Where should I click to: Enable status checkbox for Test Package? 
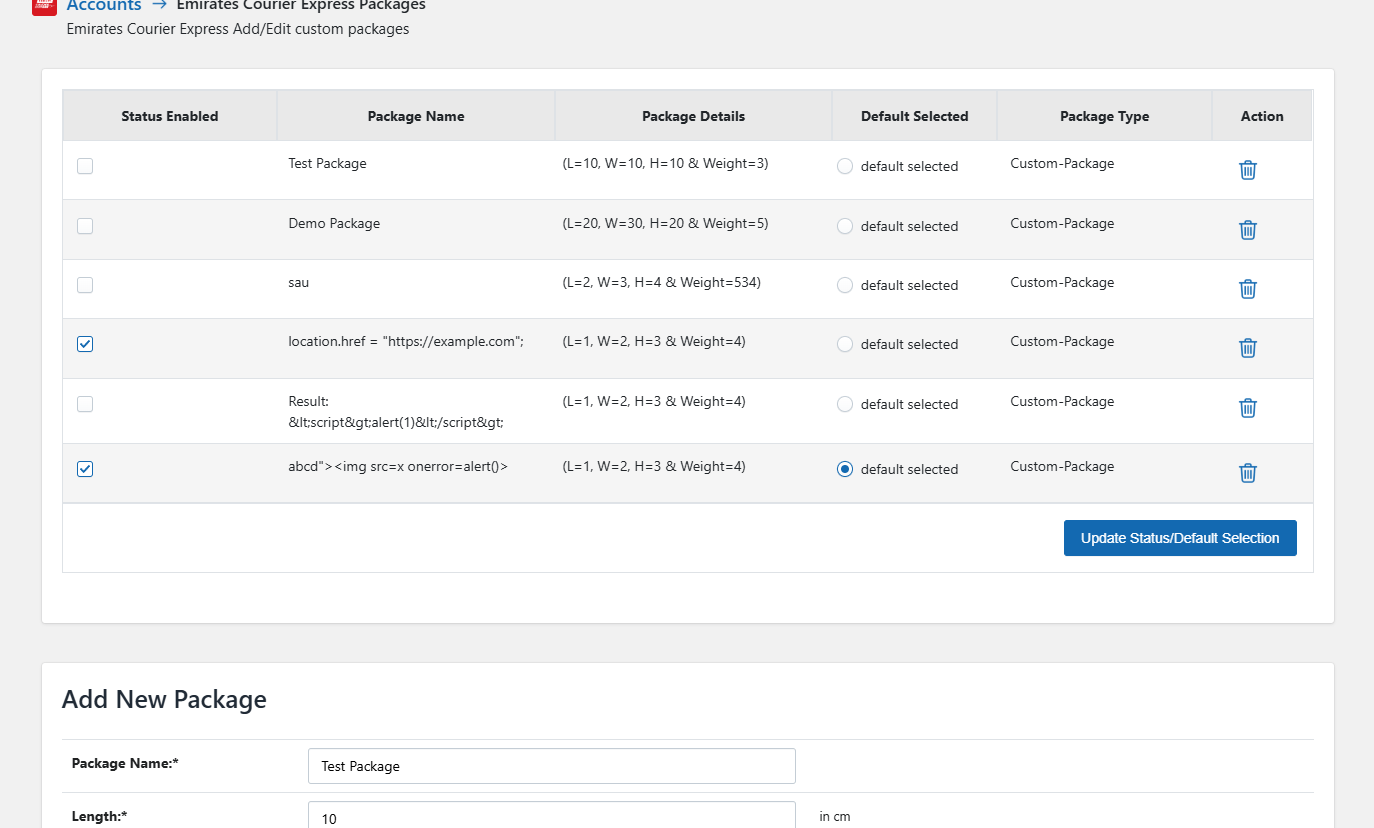(85, 166)
